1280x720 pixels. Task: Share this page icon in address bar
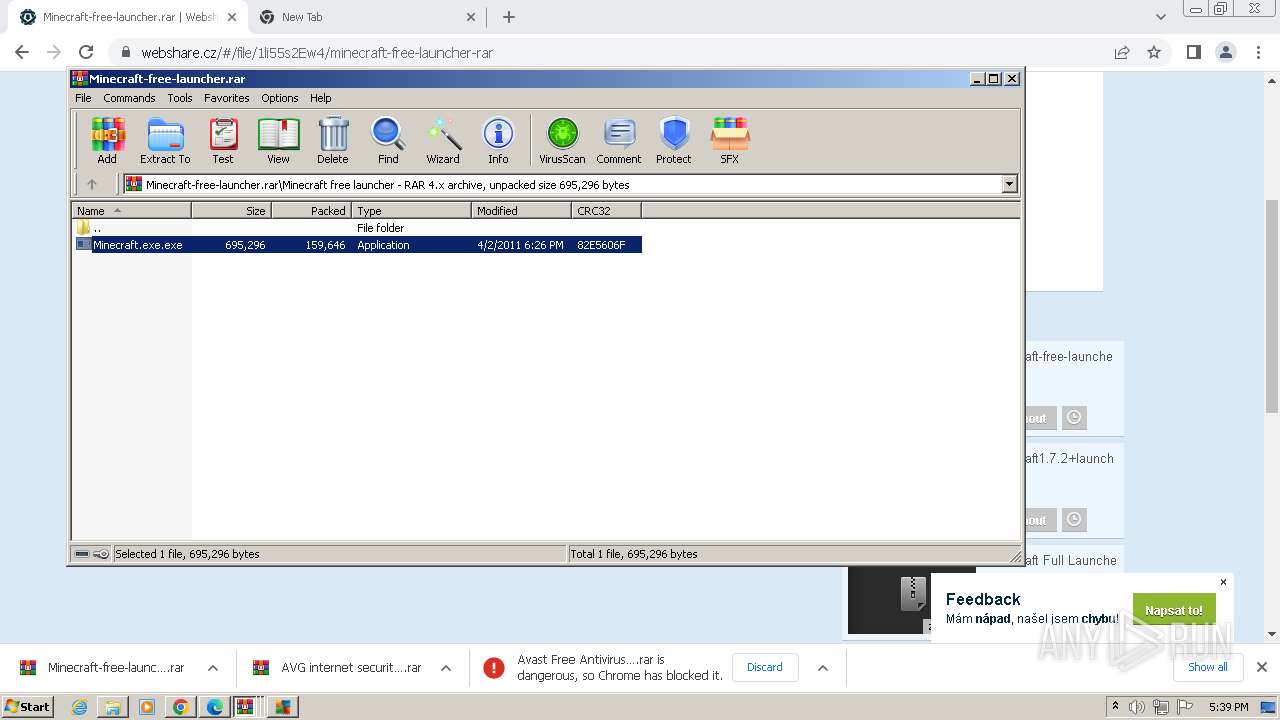(x=1122, y=52)
